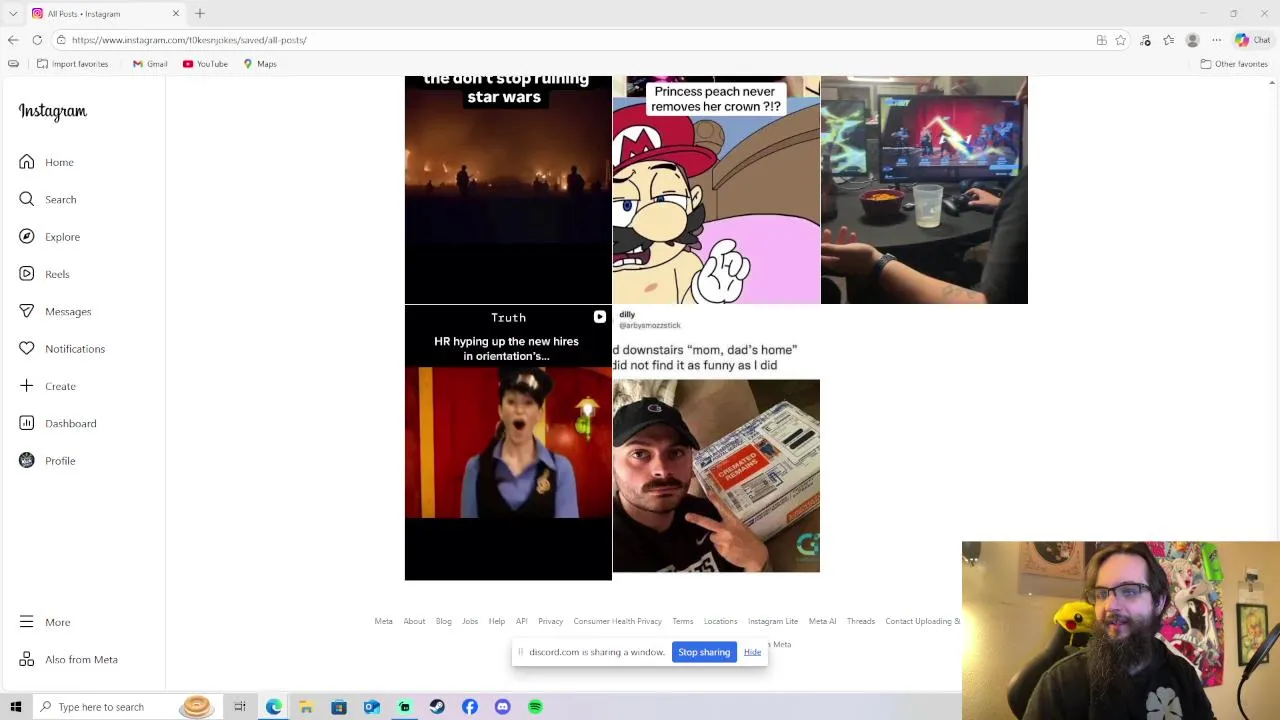
Task: Open the Privacy footer link
Action: (550, 621)
